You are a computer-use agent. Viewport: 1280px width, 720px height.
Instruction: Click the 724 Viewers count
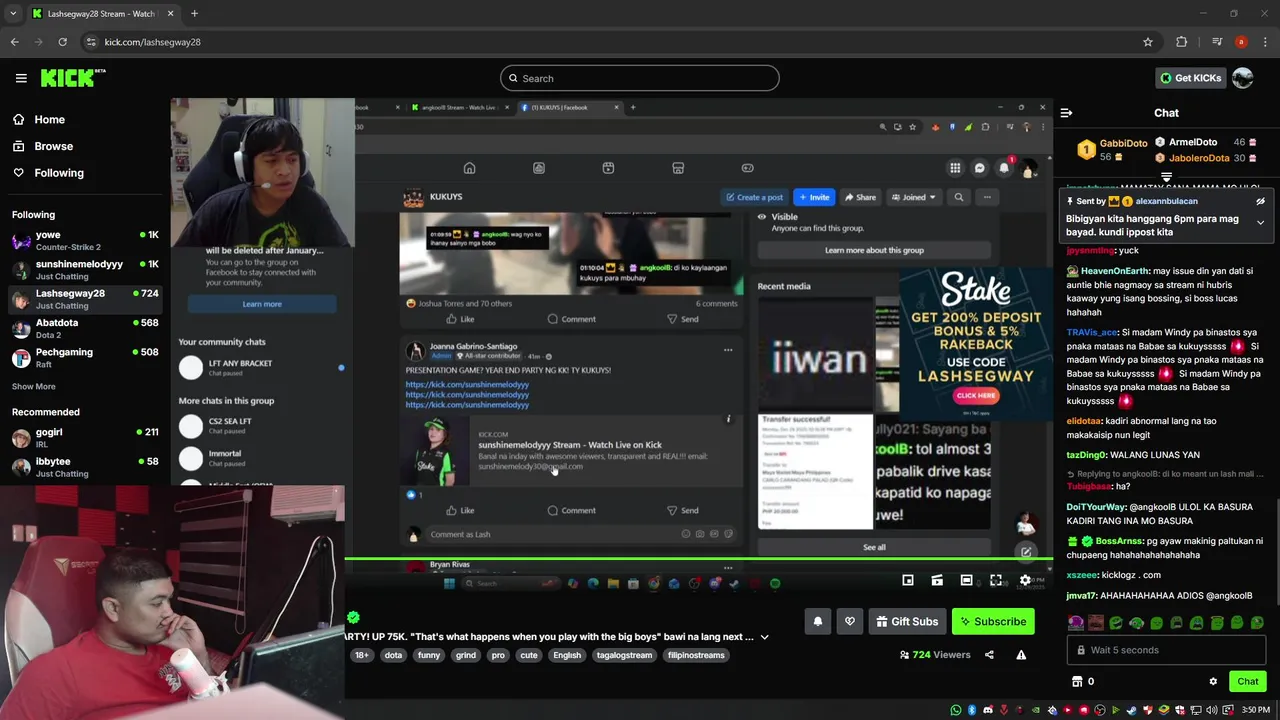[935, 655]
